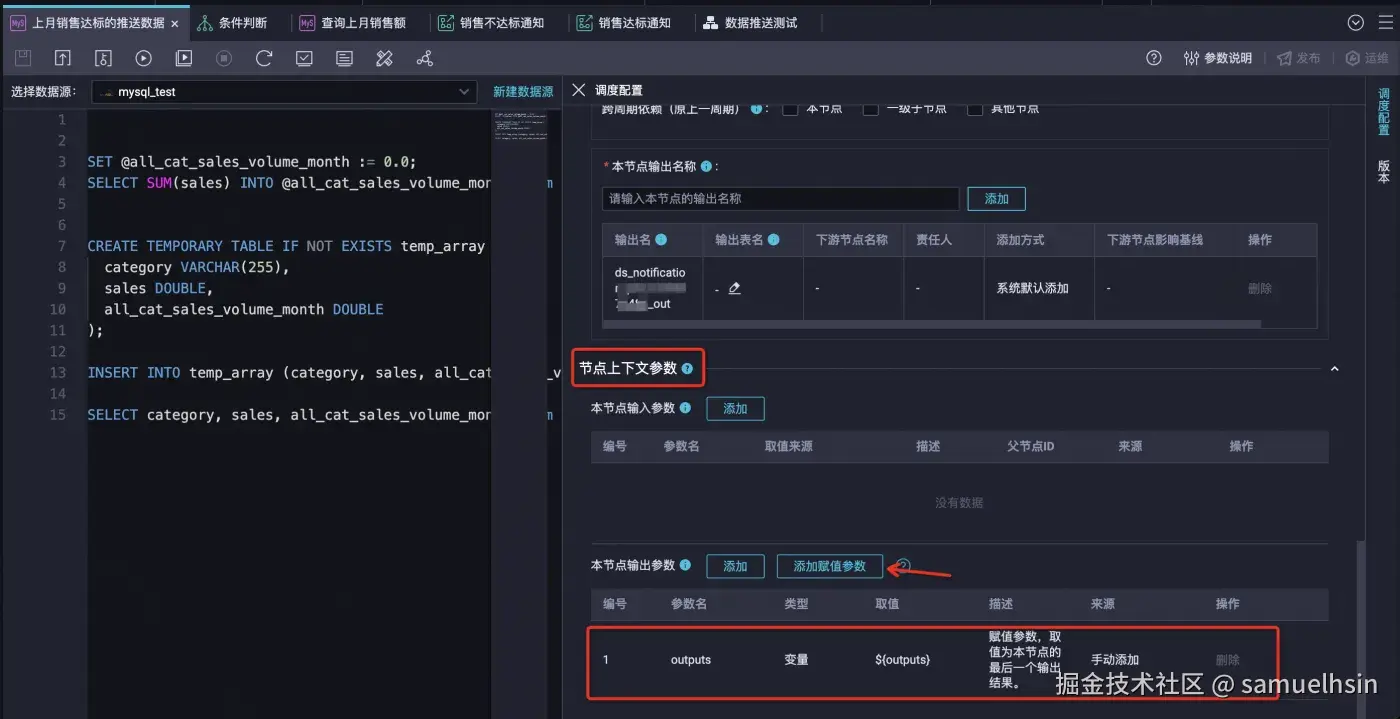Screen dimensions: 1400x719
Task: Click 添加 next to output name input
Action: 996,199
